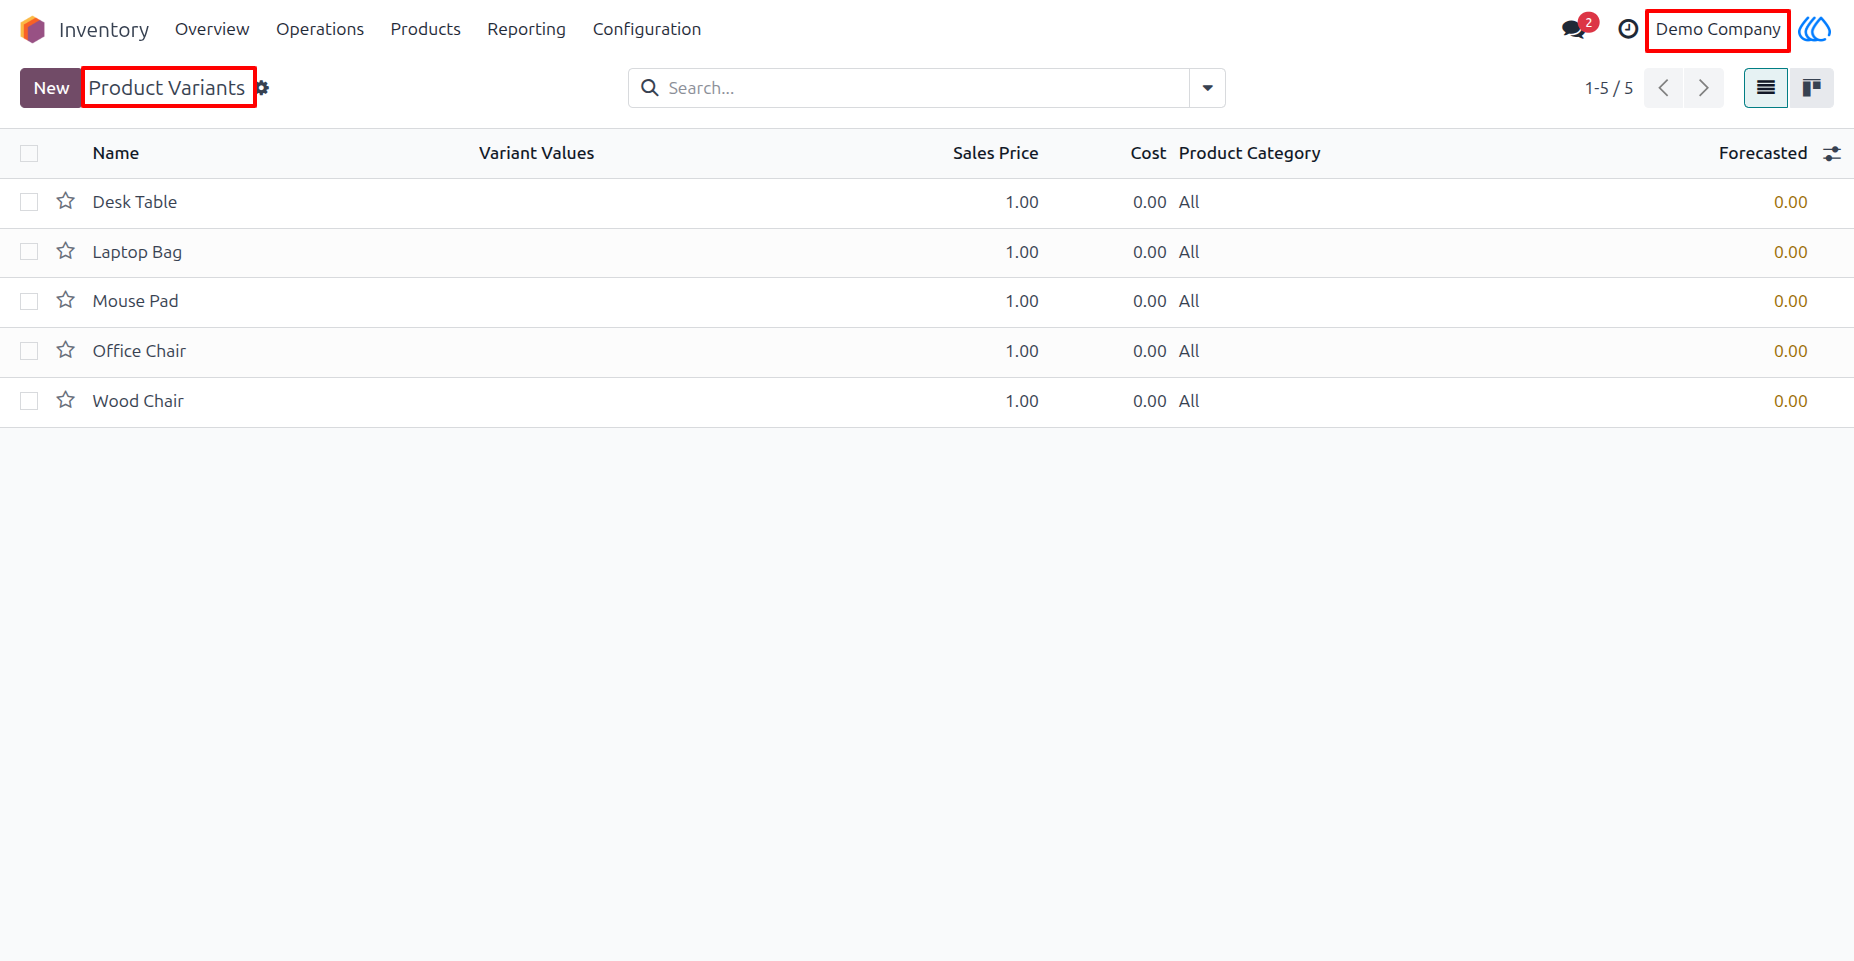Check the Desk Table row checkbox
Screen dimensions: 1854x961
pos(29,202)
